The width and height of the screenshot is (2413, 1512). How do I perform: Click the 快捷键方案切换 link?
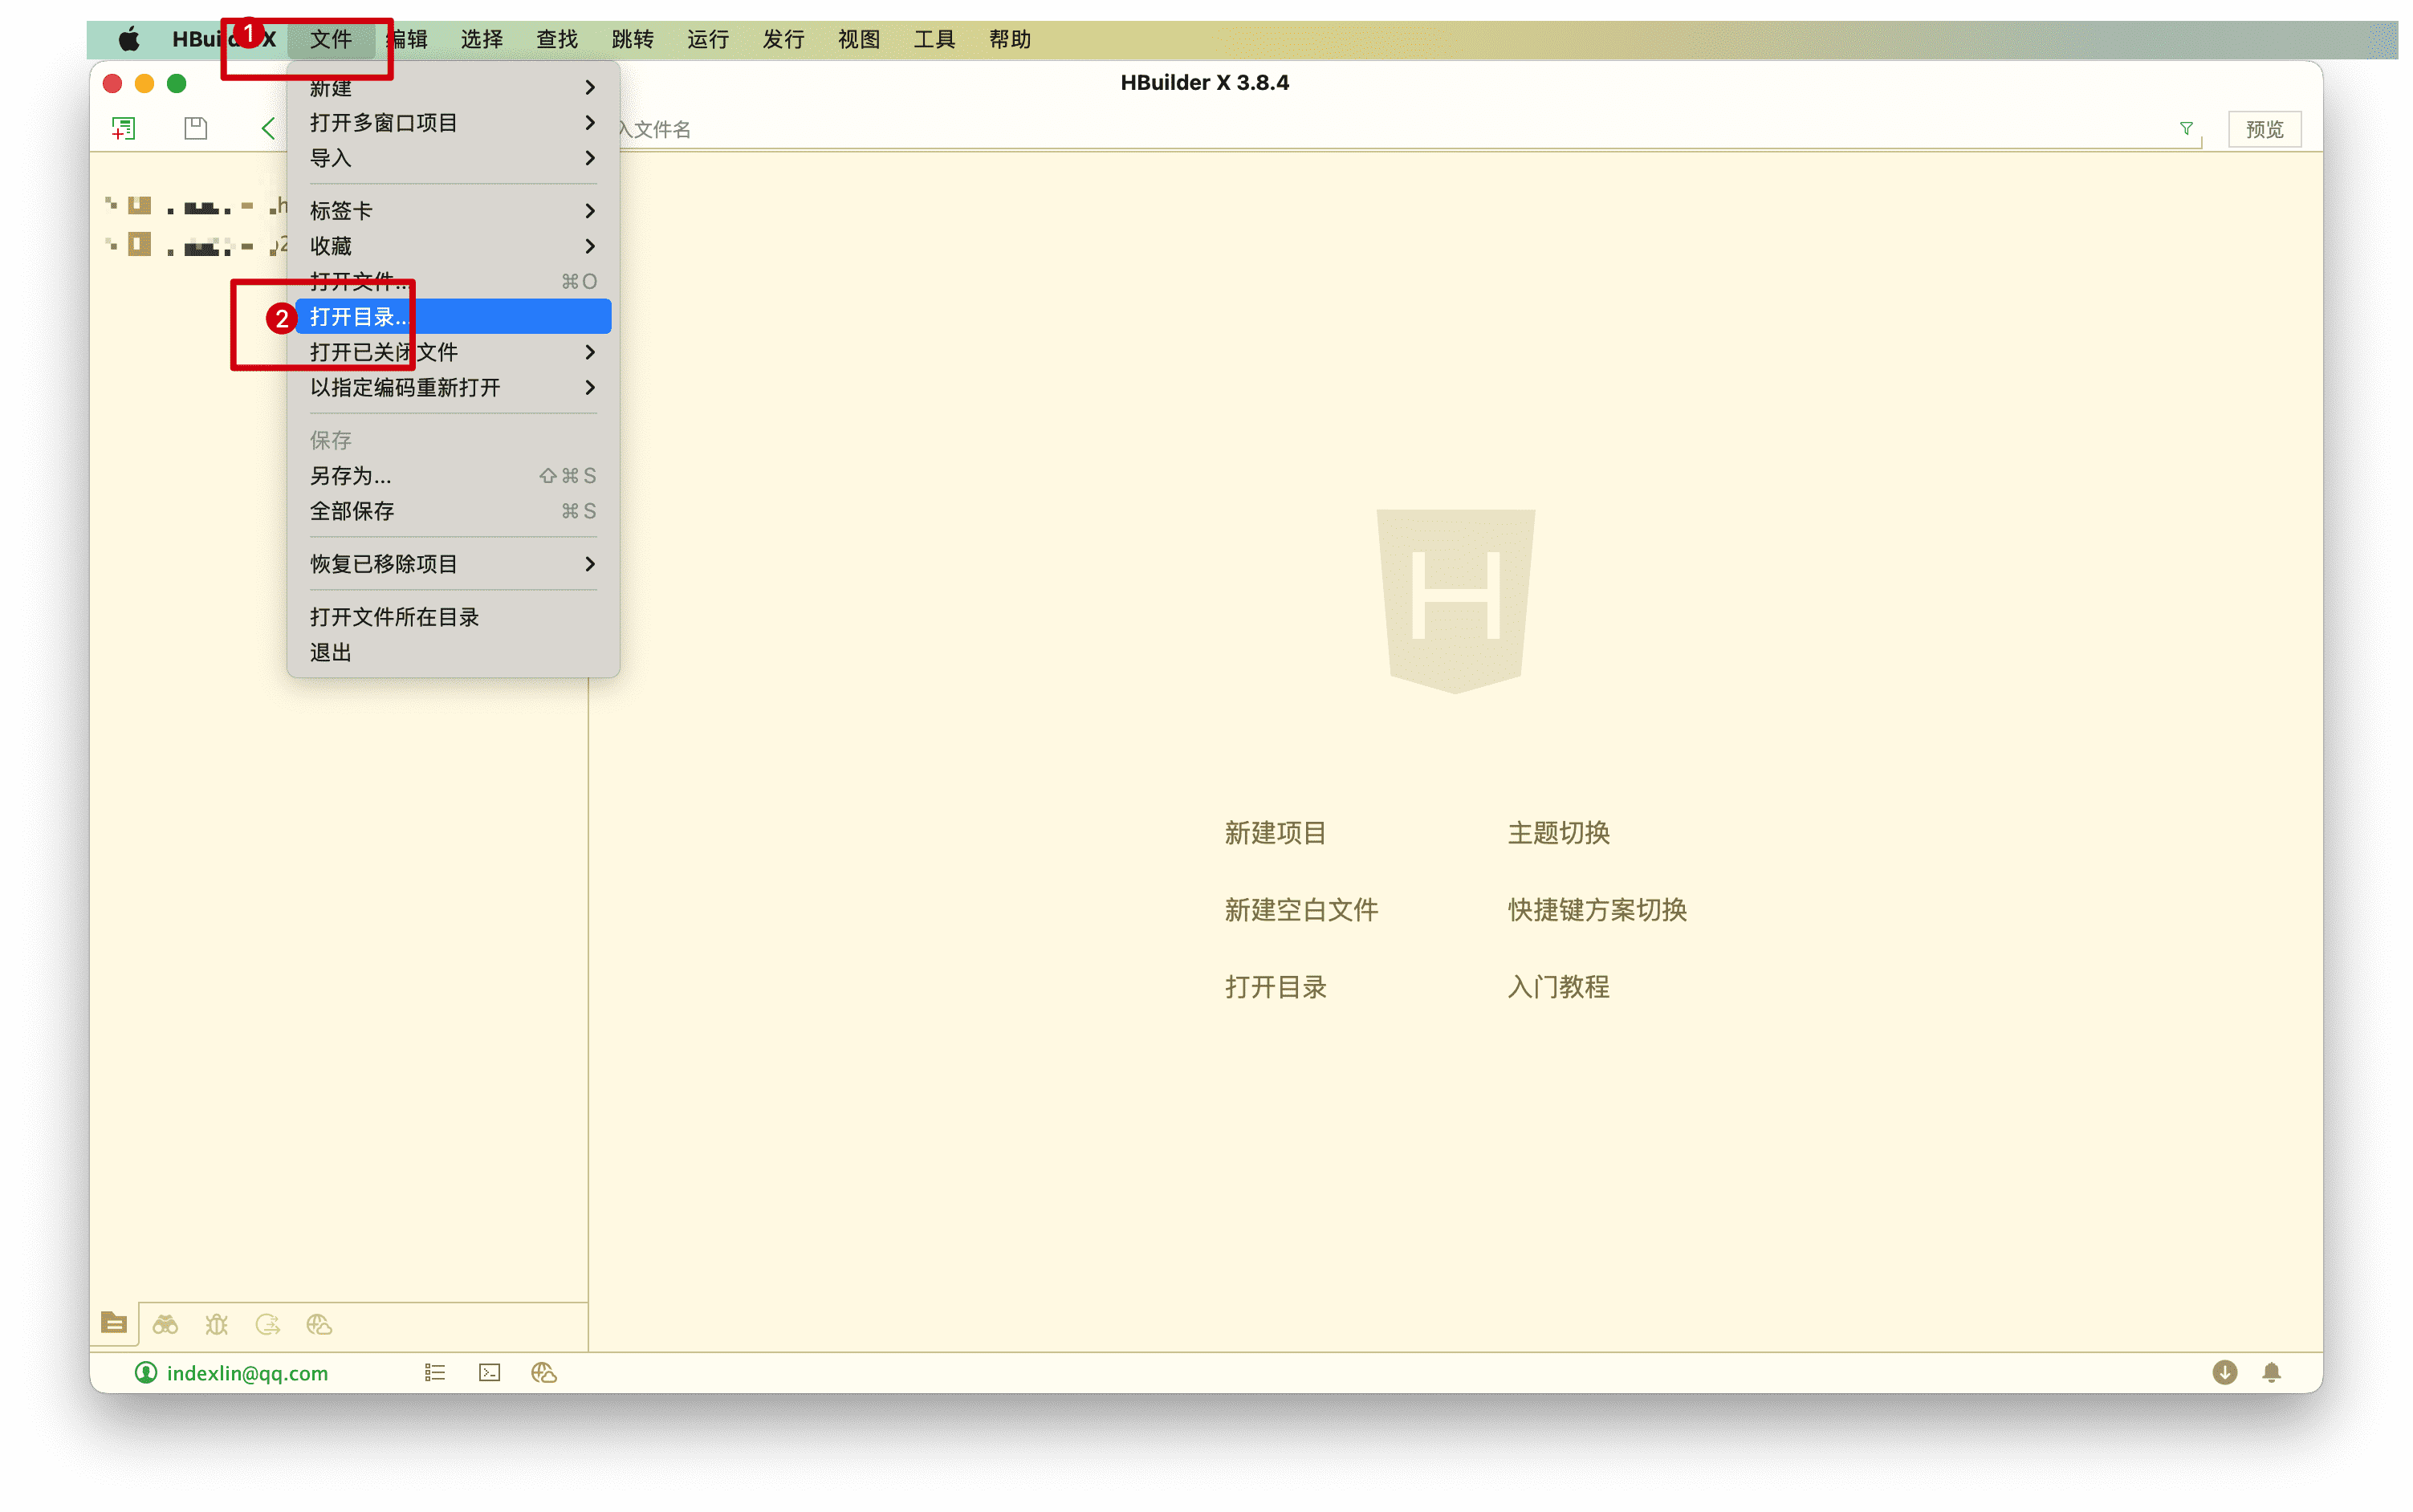[x=1597, y=909]
